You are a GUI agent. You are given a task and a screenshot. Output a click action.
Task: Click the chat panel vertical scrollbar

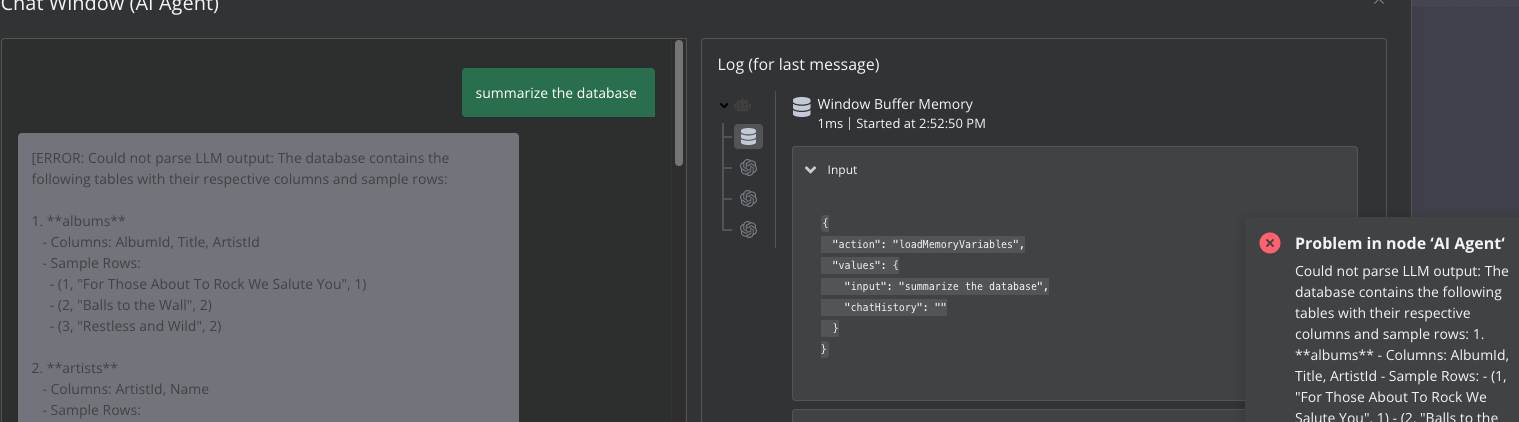680,102
